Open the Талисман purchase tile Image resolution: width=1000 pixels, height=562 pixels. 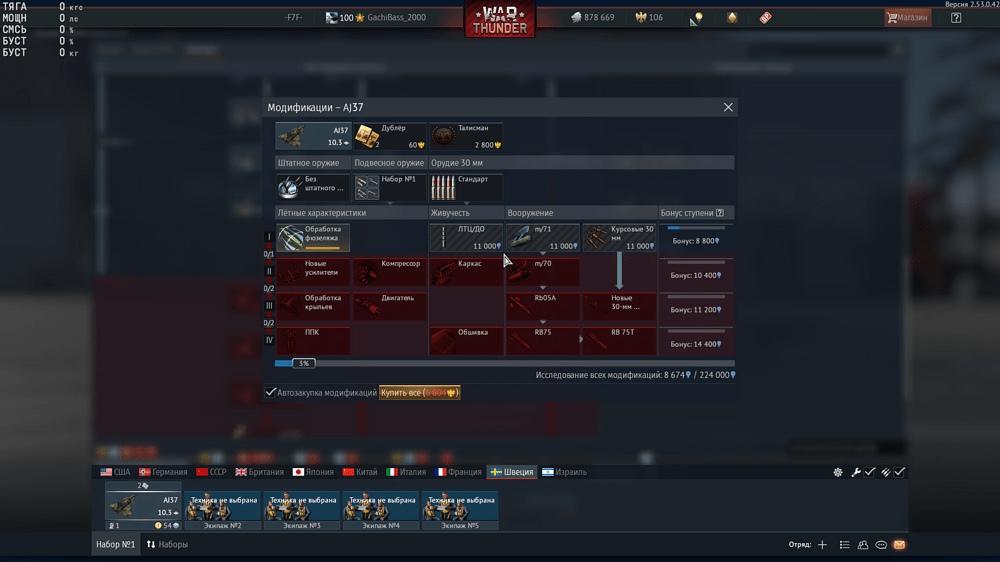(466, 137)
